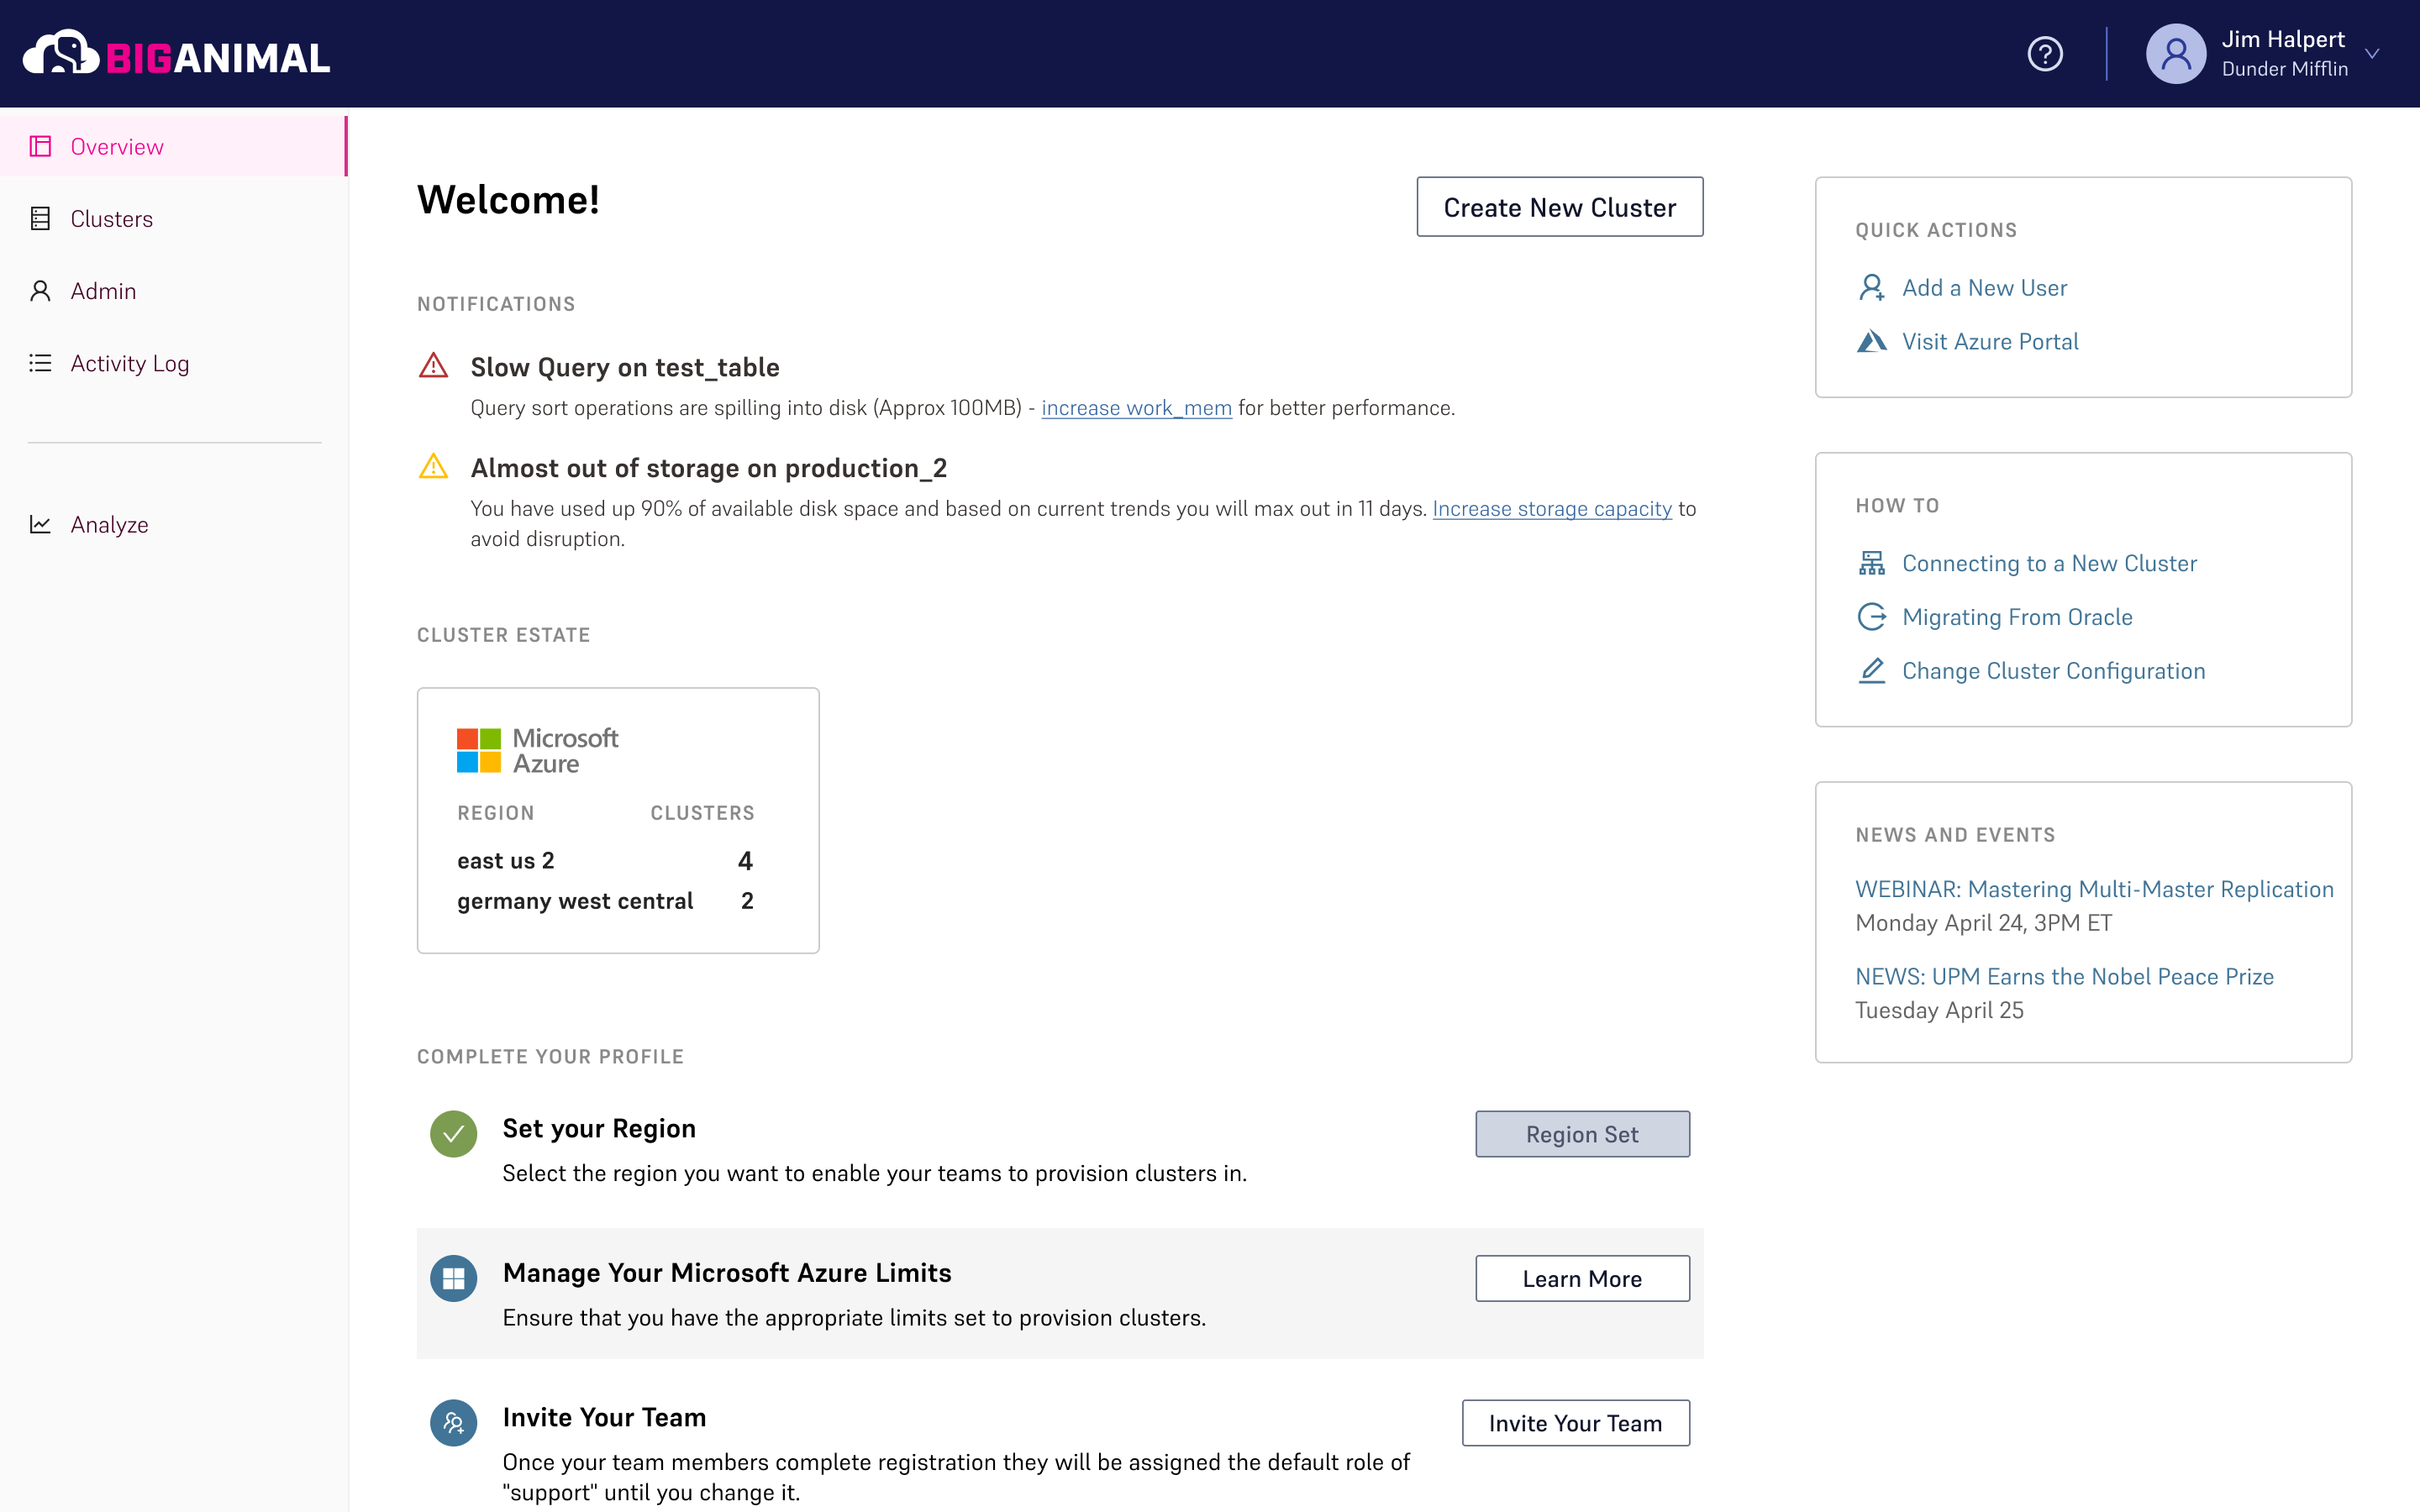
Task: Click the yellow storage warning icon
Action: tap(433, 467)
